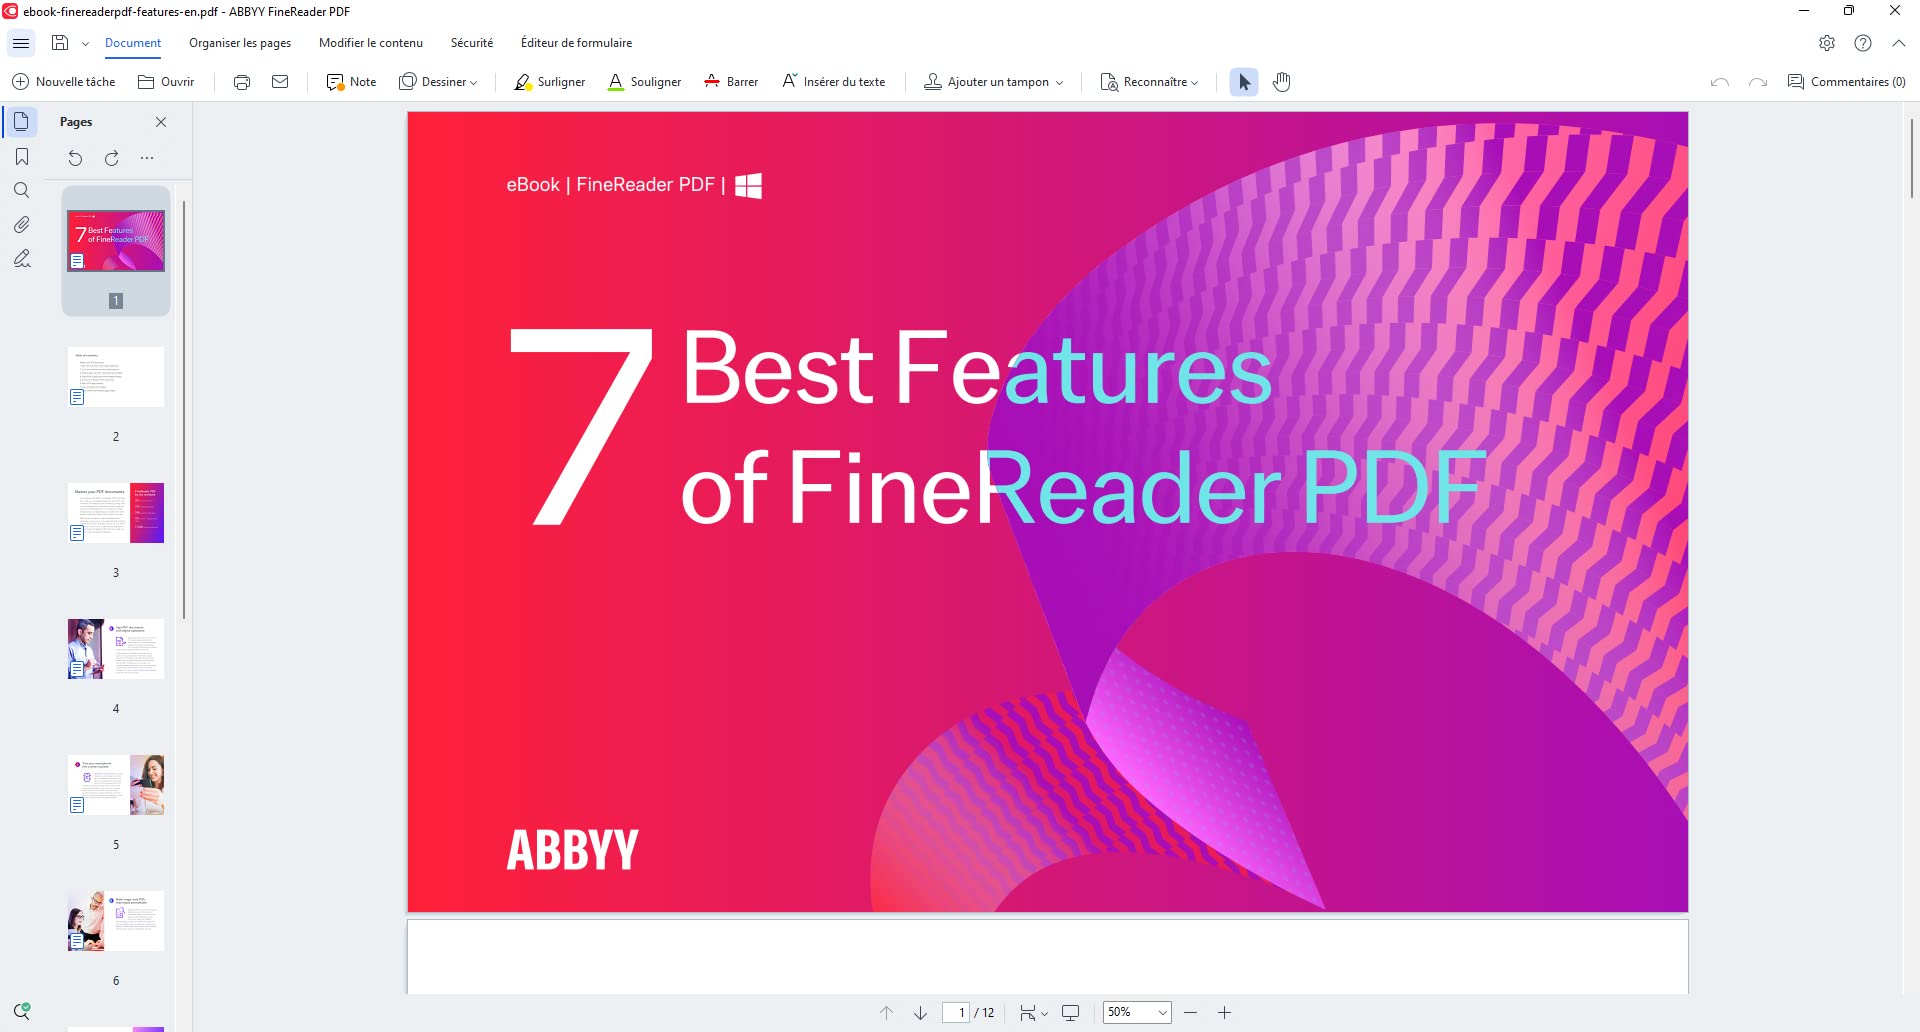The image size is (1920, 1032).
Task: Go to the previous page
Action: (x=886, y=1013)
